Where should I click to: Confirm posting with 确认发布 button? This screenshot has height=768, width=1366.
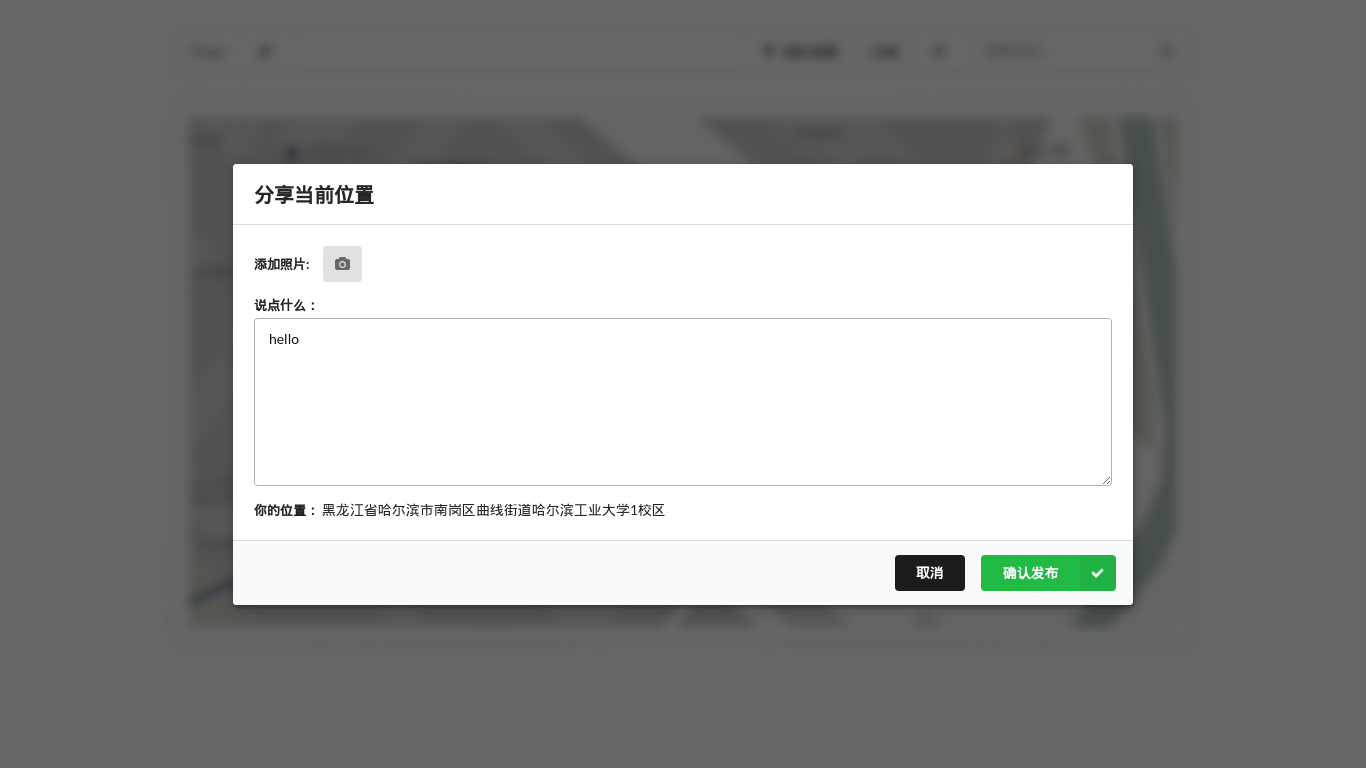click(1048, 573)
